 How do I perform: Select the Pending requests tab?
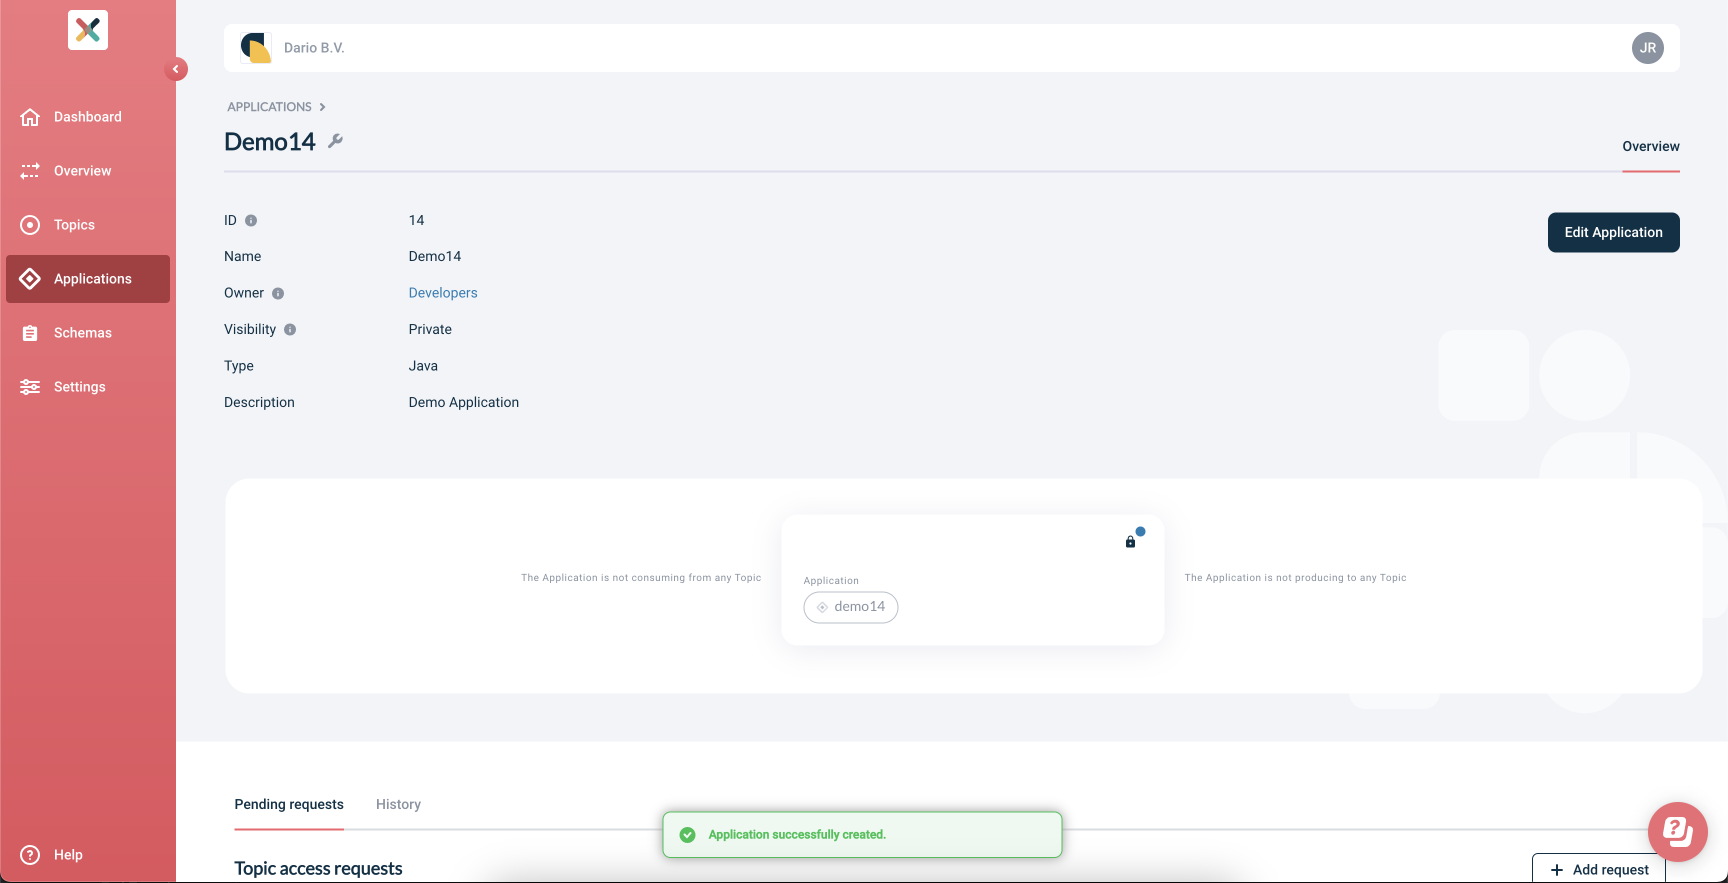tap(289, 805)
